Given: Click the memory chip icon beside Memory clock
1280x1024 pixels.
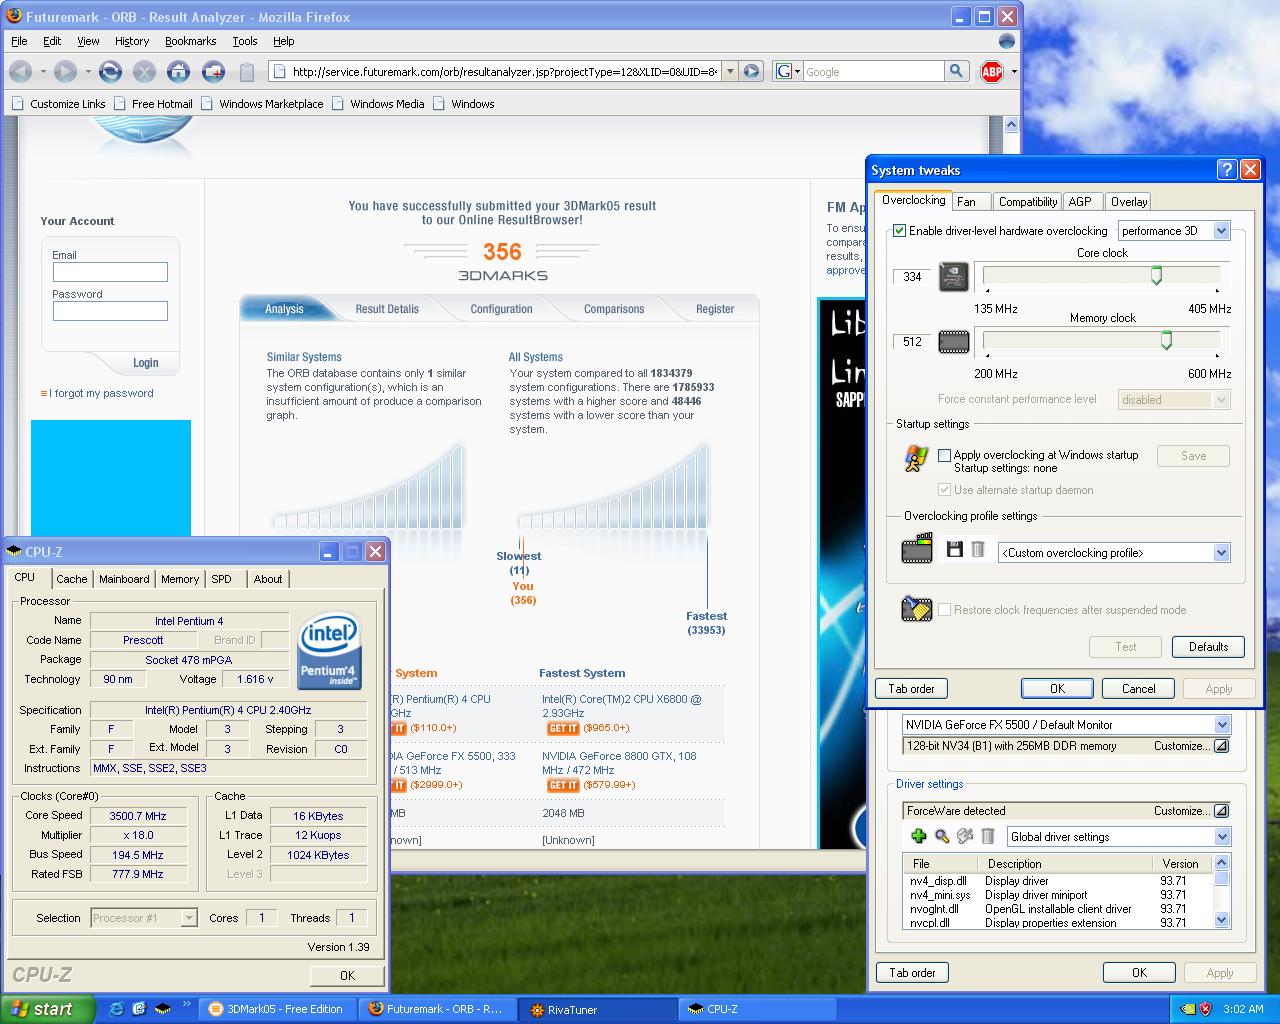Looking at the screenshot, I should click(x=954, y=342).
